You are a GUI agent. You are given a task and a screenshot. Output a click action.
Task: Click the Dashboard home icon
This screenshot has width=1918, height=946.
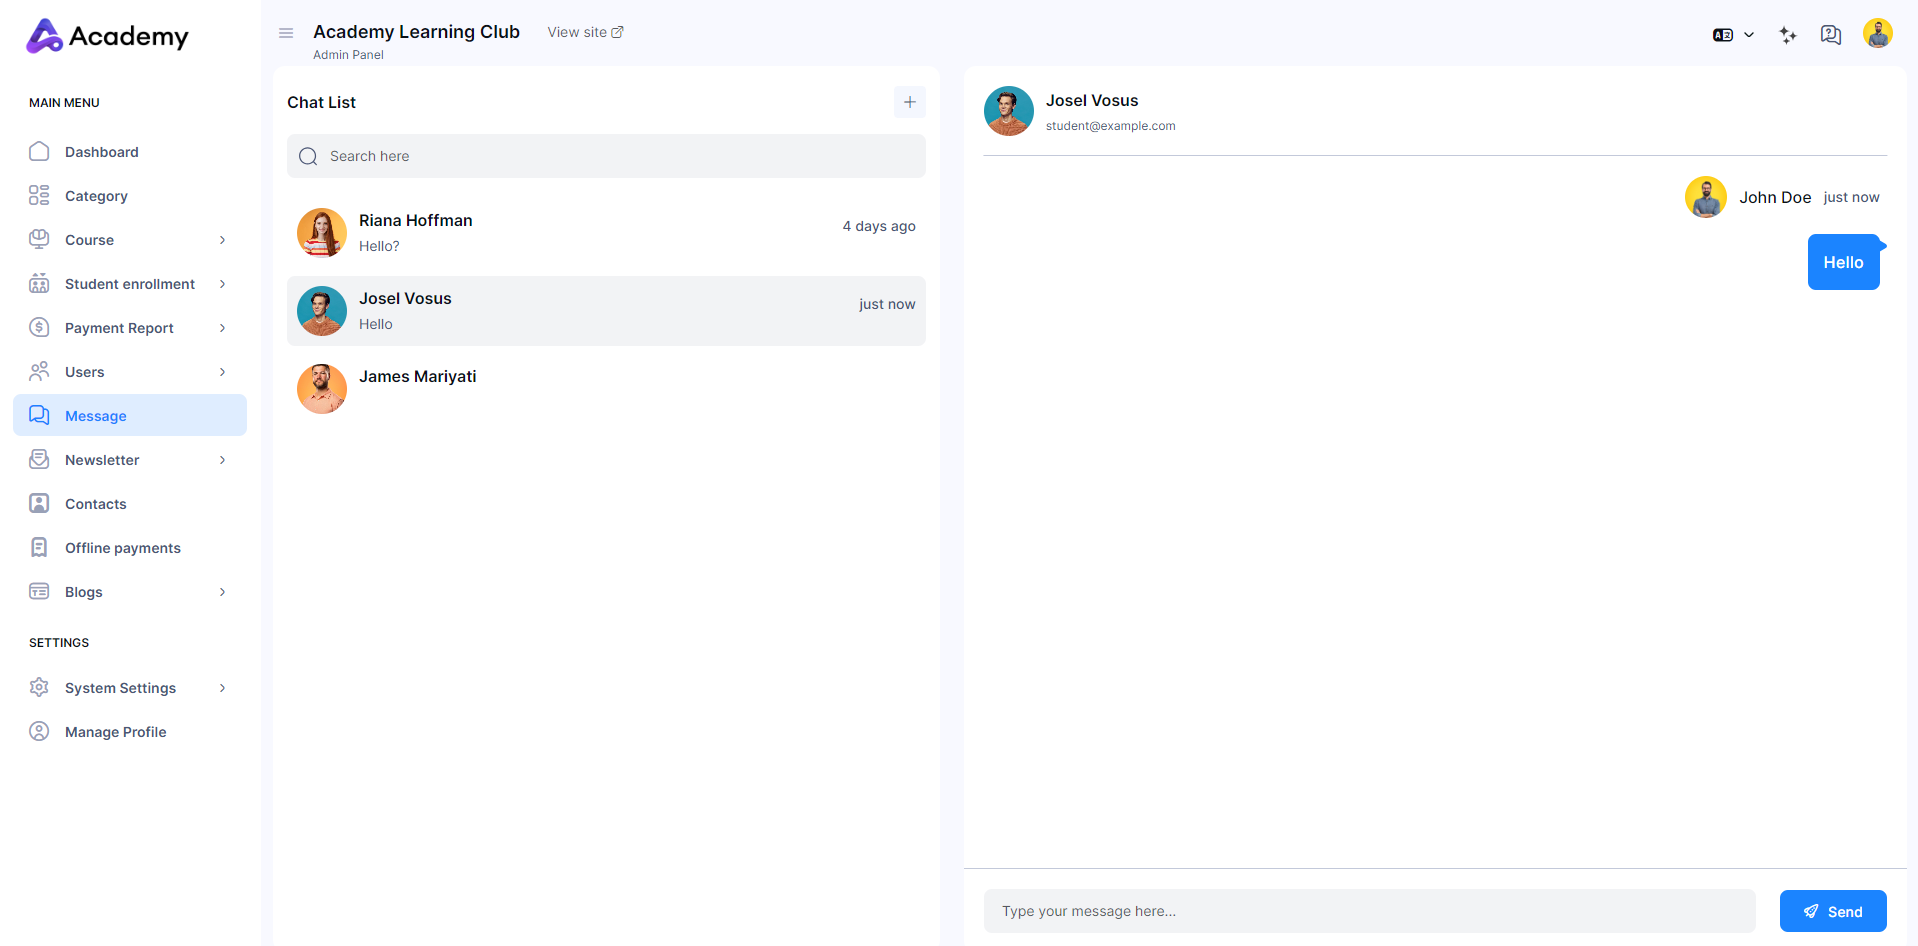pos(39,152)
